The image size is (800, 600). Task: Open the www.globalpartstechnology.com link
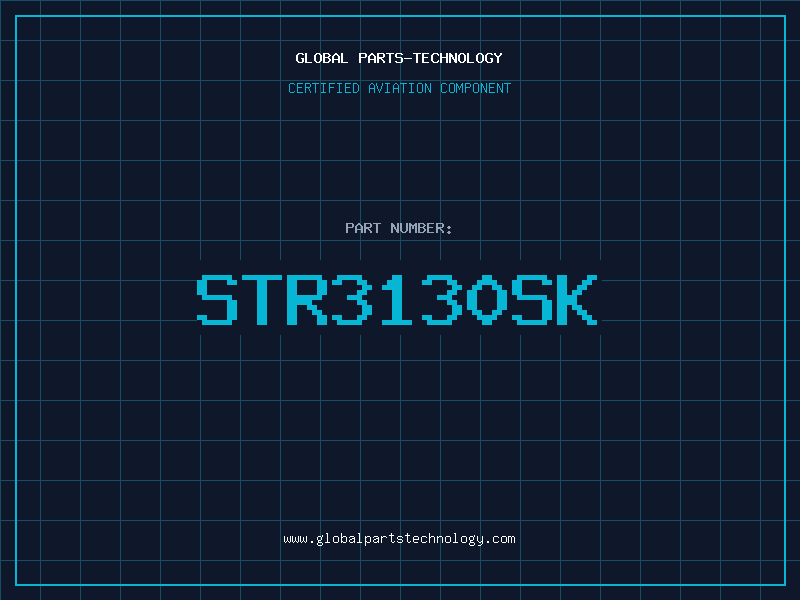pyautogui.click(x=399, y=539)
